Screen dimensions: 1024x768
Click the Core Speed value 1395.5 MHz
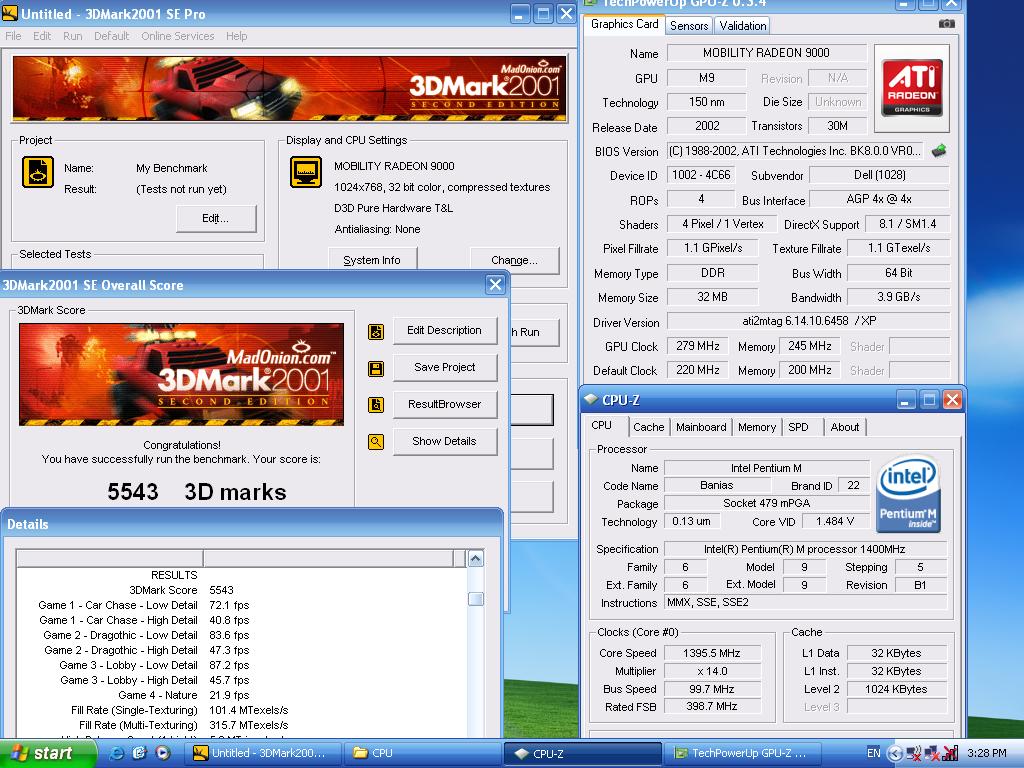712,653
